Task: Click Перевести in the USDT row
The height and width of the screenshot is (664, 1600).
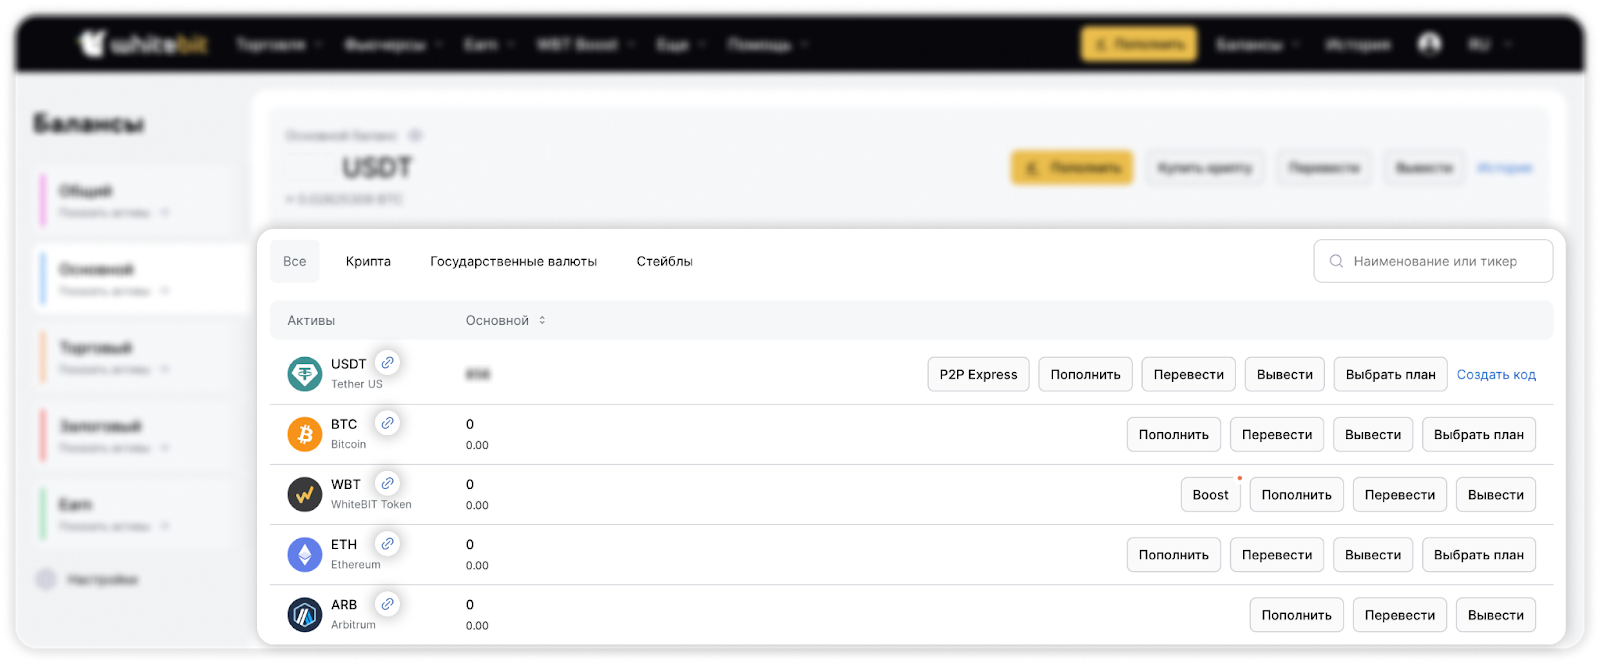Action: [1189, 374]
